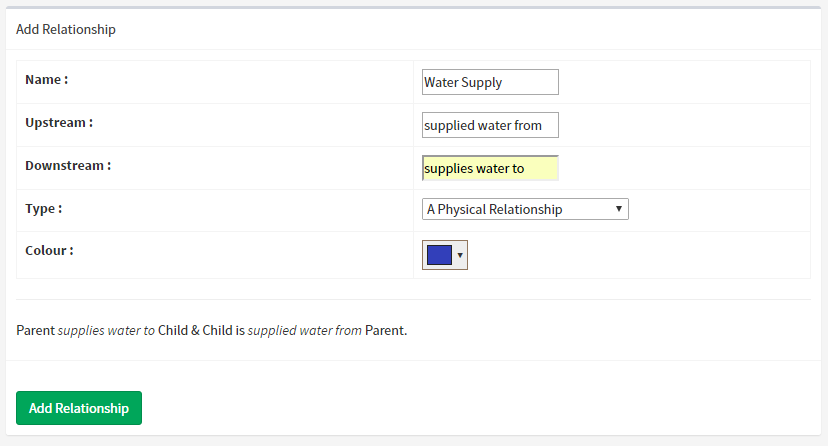828x446 pixels.
Task: Click the Name label
Action: tap(47, 79)
